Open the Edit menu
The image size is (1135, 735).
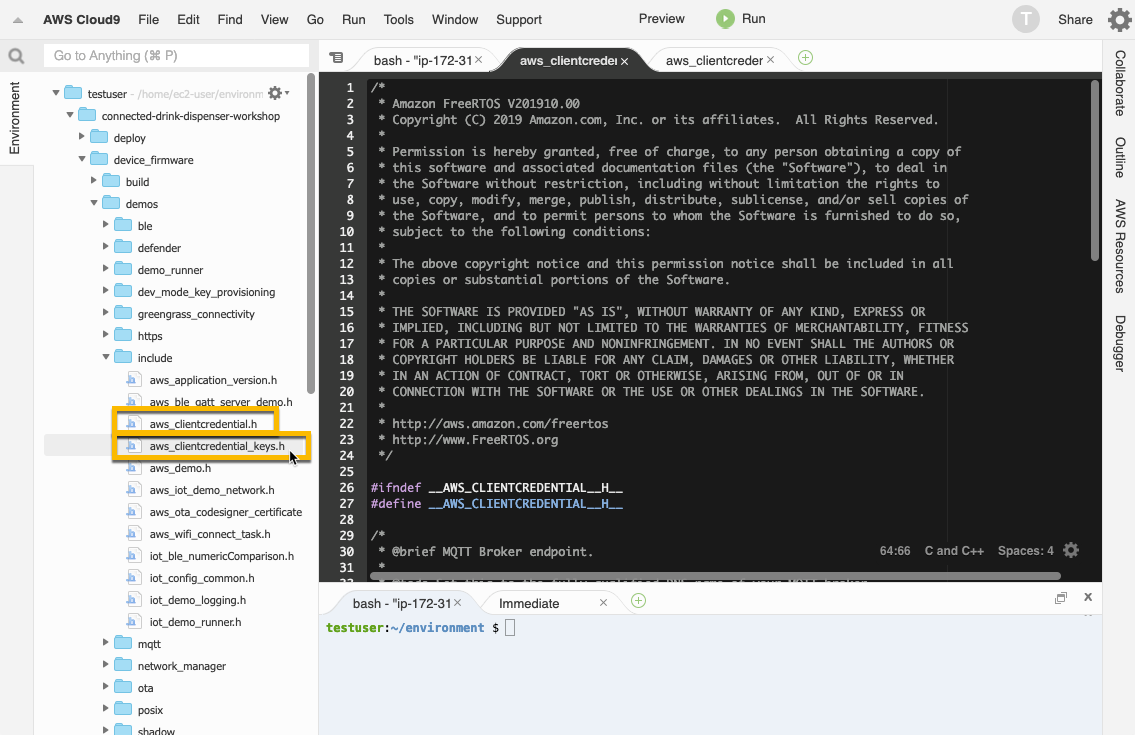(188, 20)
